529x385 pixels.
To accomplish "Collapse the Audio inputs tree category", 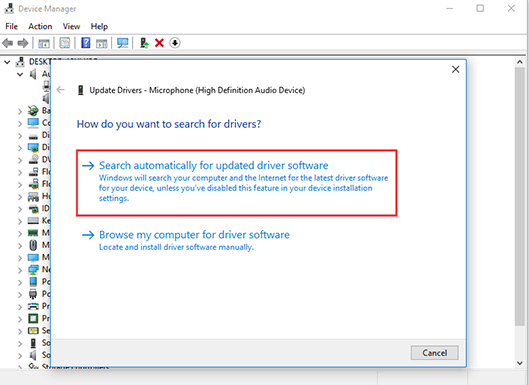I will 20,74.
